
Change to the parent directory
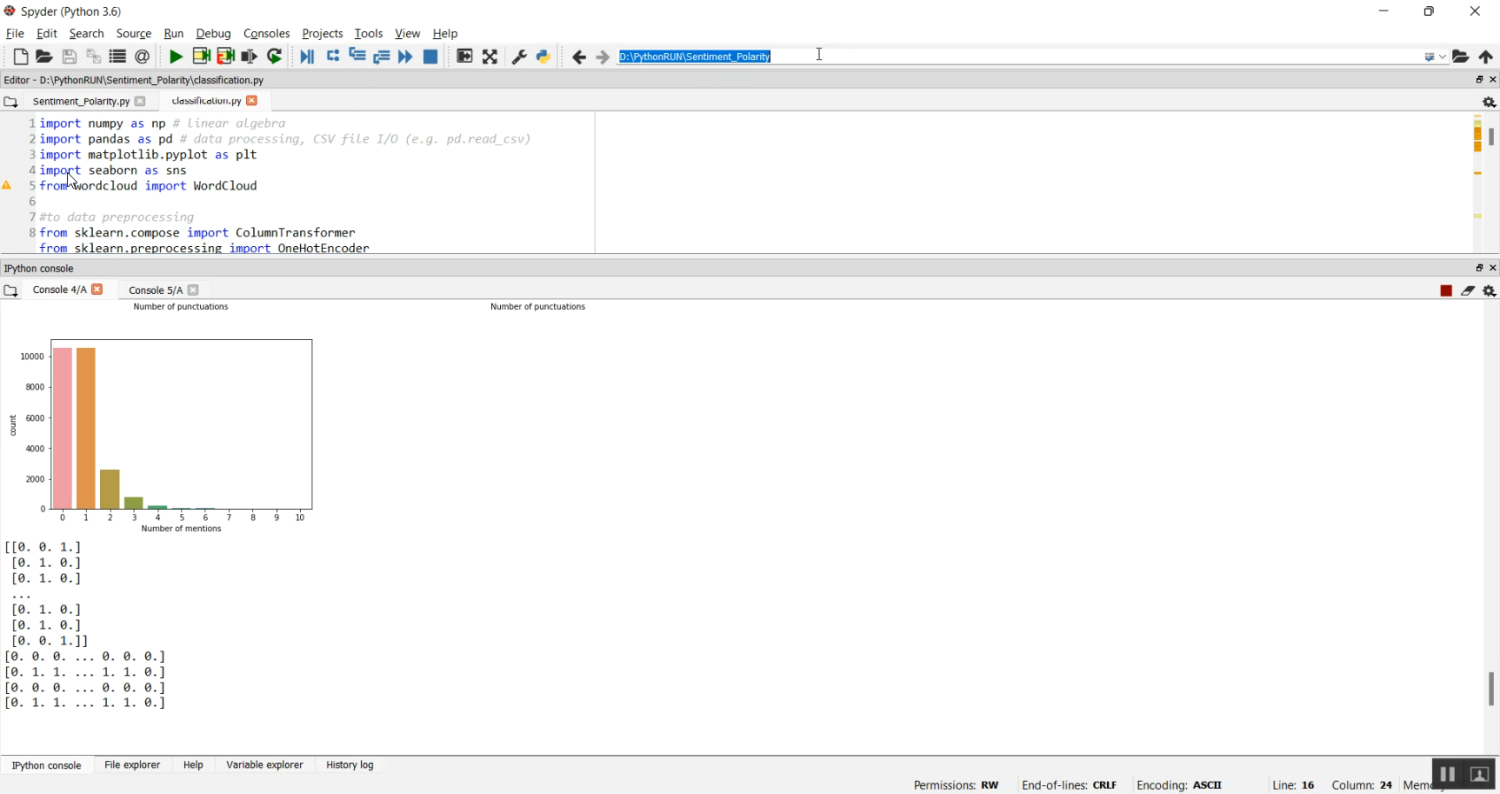(x=1486, y=57)
